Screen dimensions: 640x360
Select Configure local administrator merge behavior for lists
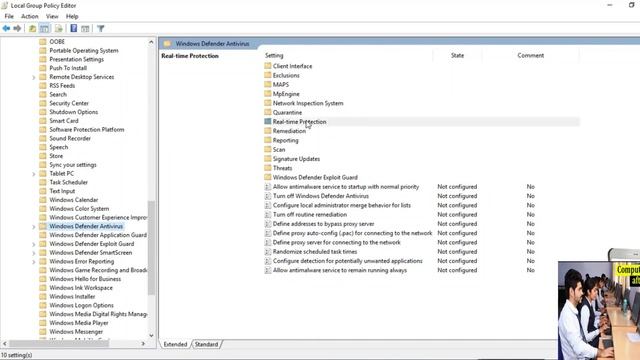click(342, 205)
